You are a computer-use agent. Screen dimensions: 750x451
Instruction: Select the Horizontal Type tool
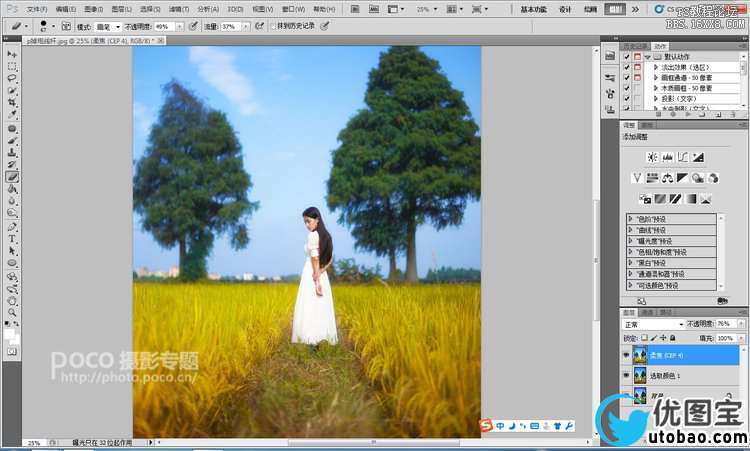(x=12, y=239)
